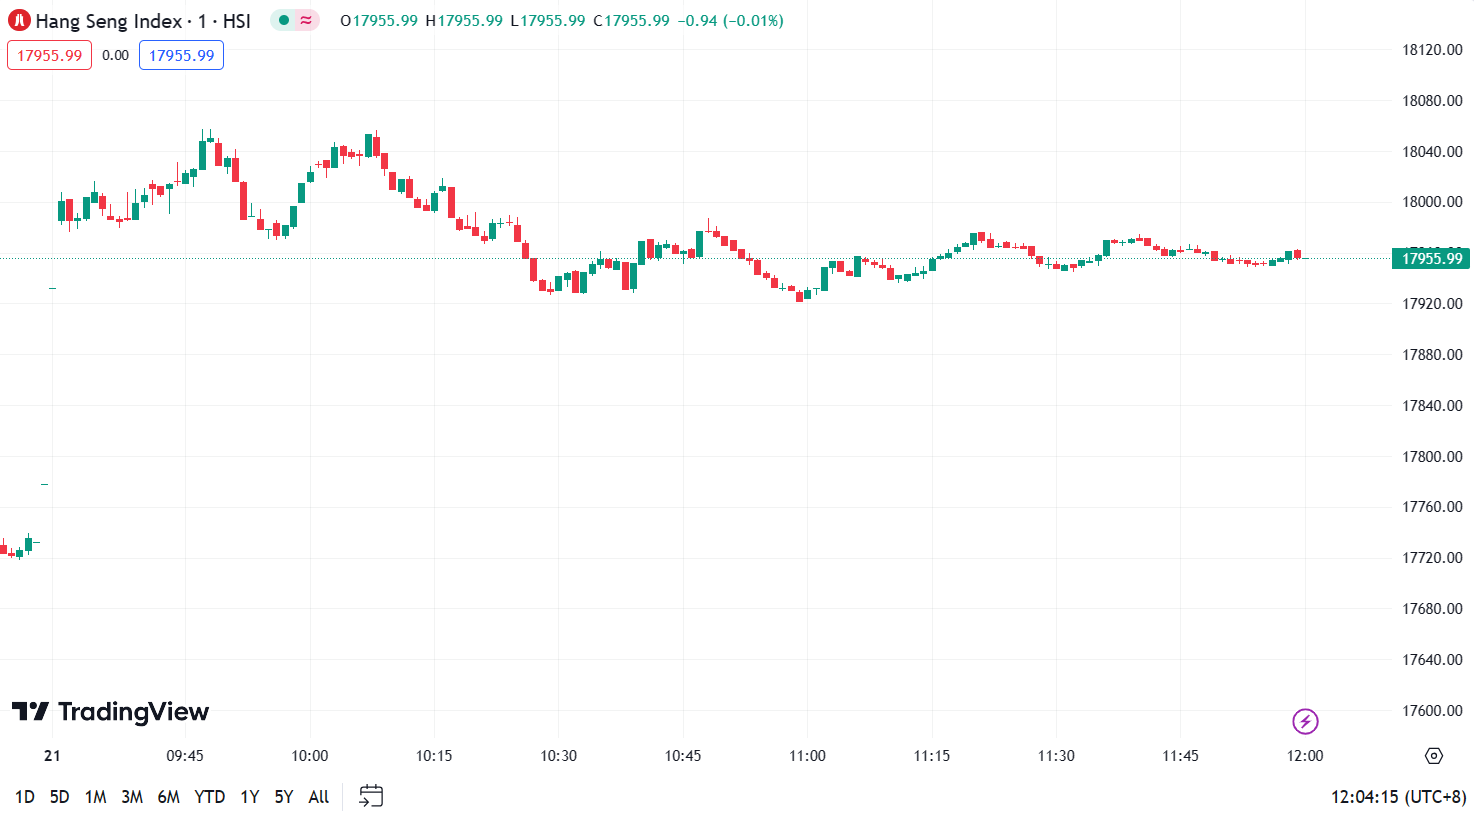Viewport: 1474px width, 818px height.
Task: Select the 1D time range
Action: click(x=25, y=797)
